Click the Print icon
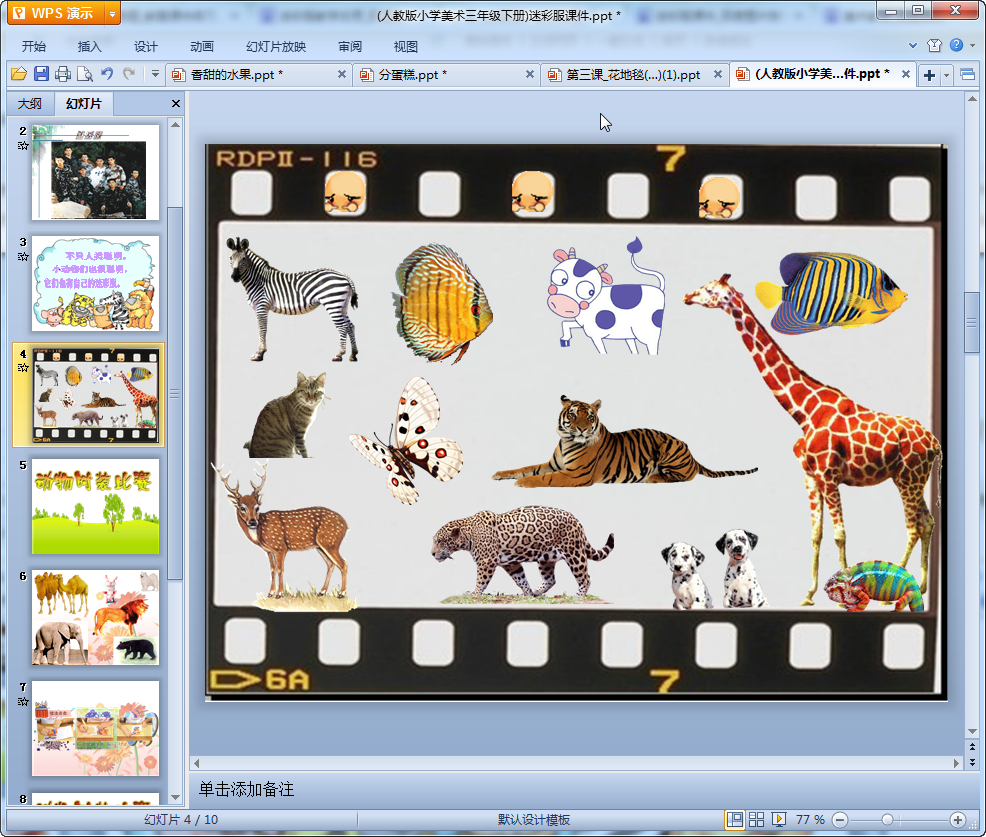Screen dimensions: 986x837 click(x=63, y=74)
